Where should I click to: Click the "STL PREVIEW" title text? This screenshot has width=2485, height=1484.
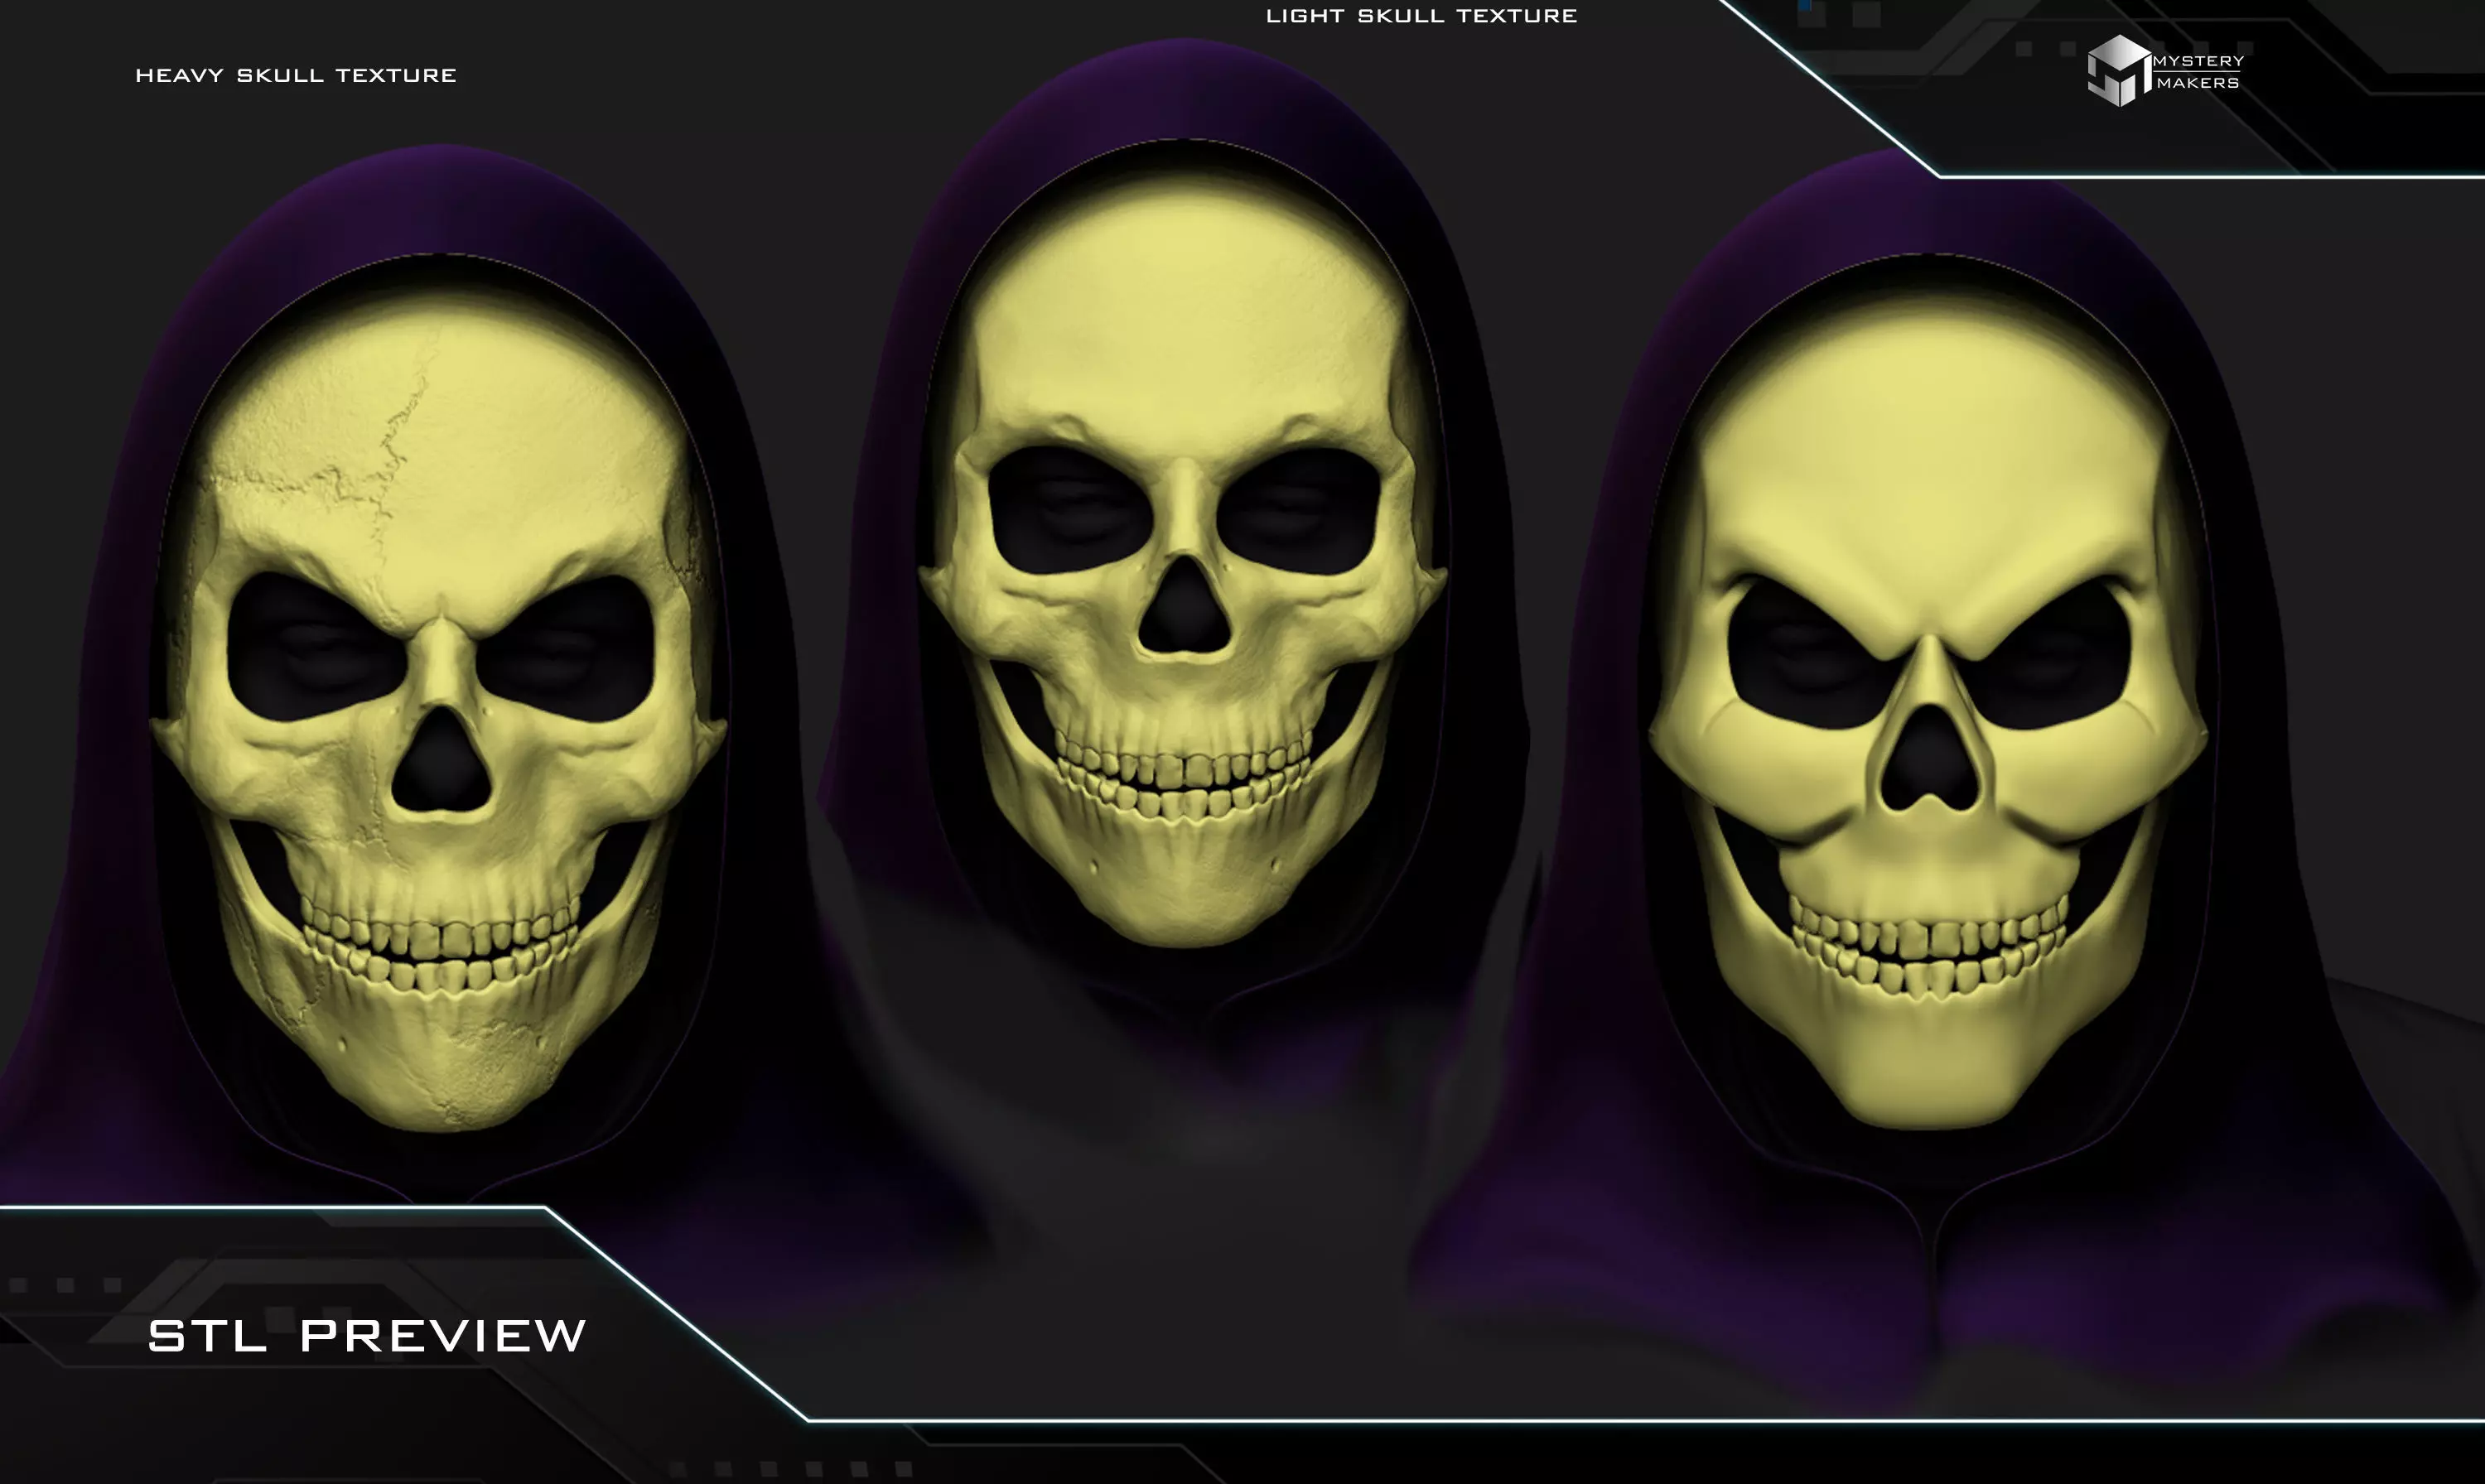(367, 1336)
